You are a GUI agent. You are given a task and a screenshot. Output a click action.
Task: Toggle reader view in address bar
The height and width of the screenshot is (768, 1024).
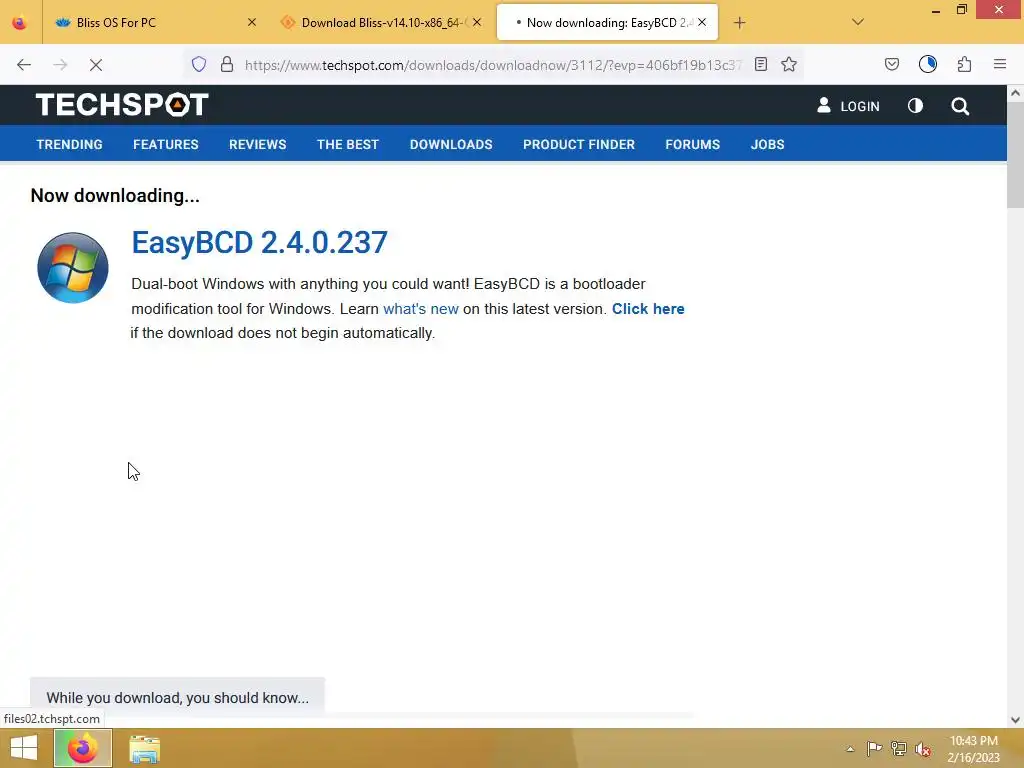tap(761, 64)
